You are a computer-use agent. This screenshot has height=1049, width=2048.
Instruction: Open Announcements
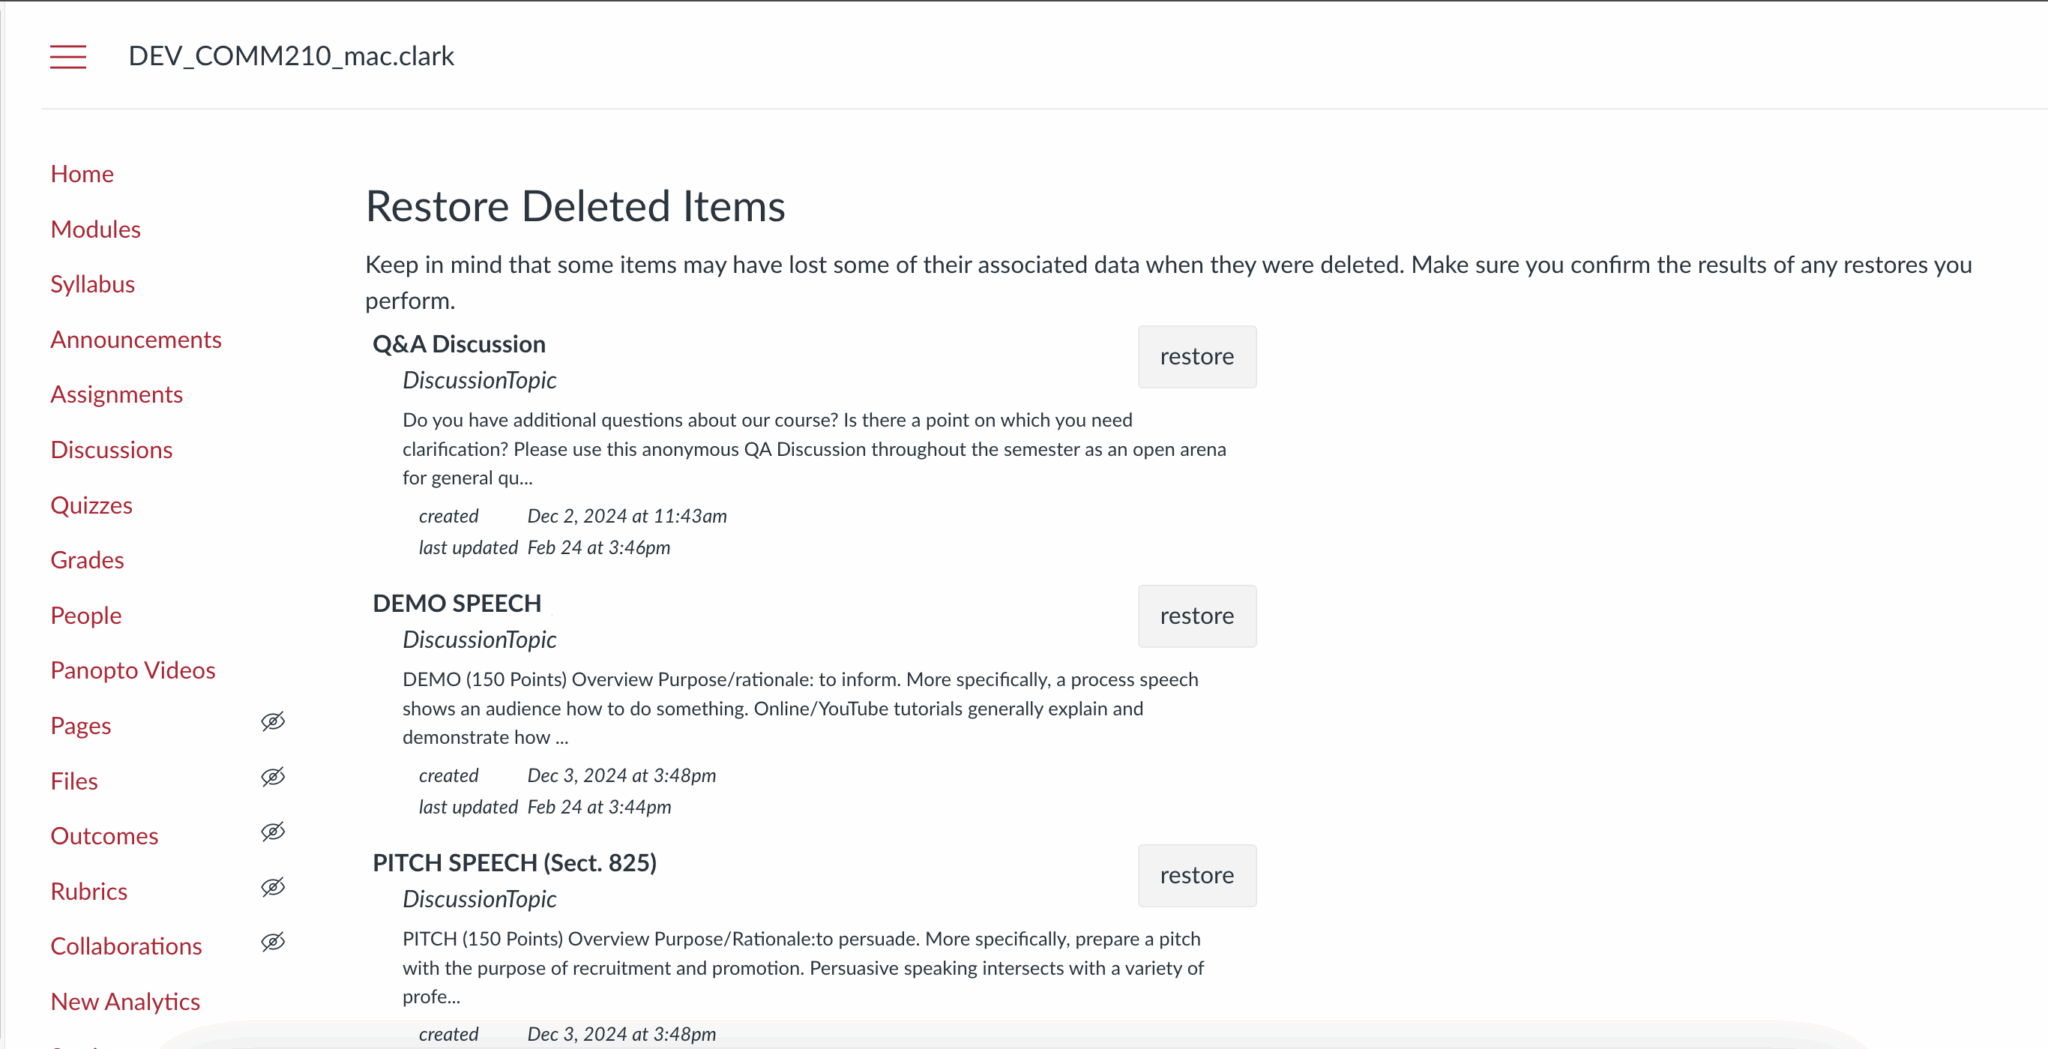click(x=136, y=339)
